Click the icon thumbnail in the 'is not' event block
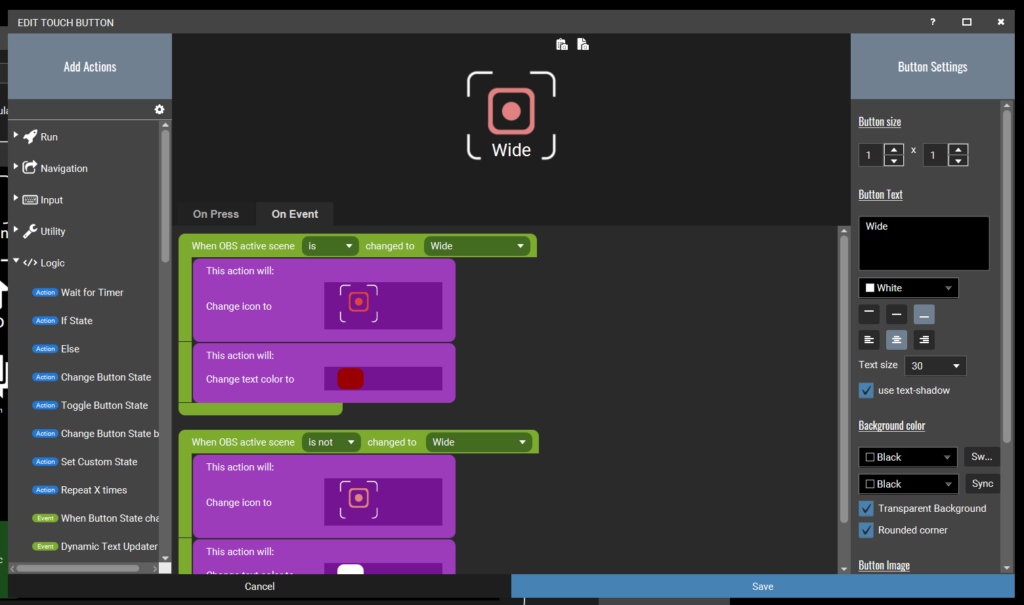The width and height of the screenshot is (1024, 605). point(359,500)
